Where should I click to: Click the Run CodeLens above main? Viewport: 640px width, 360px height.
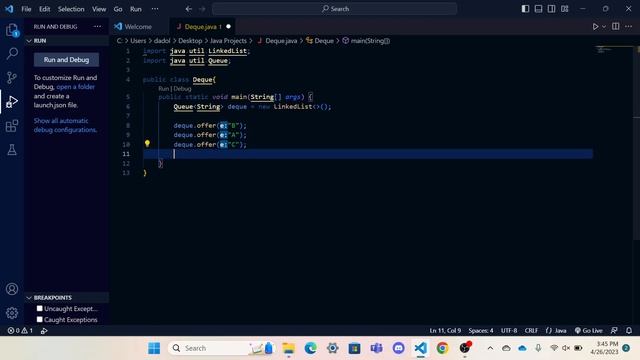pyautogui.click(x=163, y=89)
